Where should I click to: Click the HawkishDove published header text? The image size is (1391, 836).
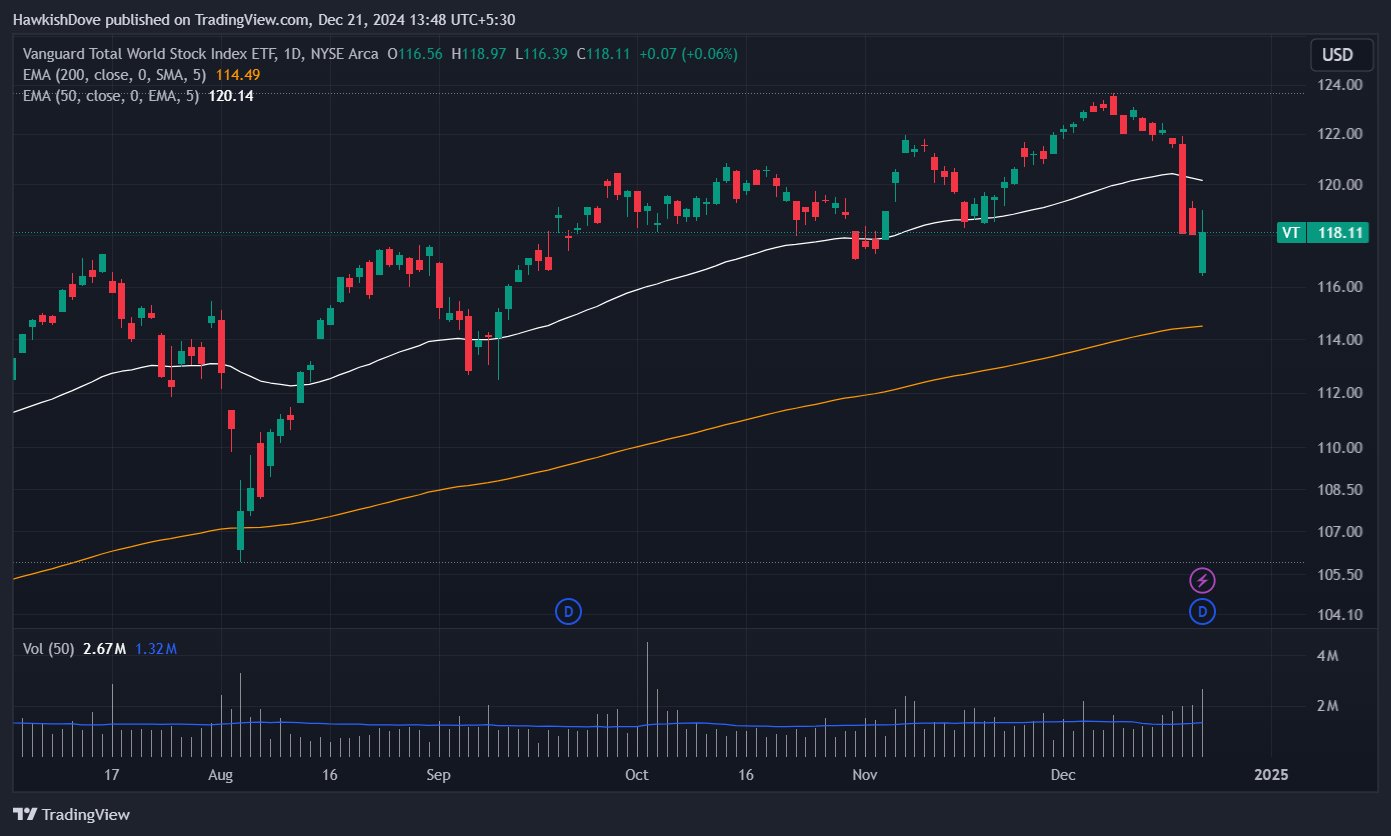point(265,19)
